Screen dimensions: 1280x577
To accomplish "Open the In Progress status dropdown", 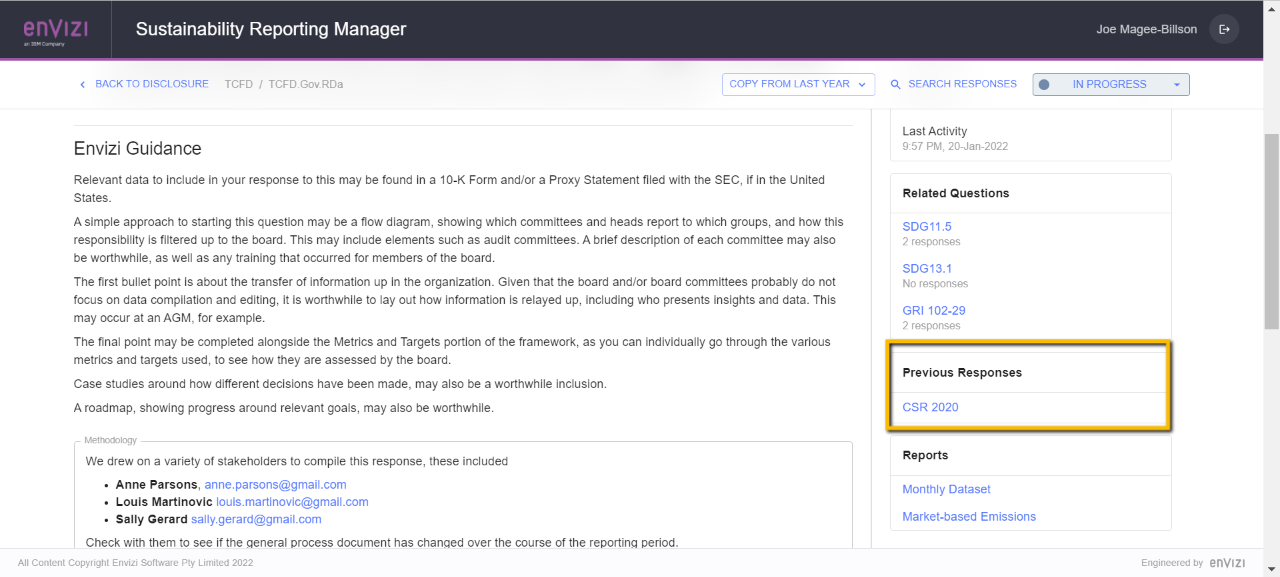I will (x=1111, y=85).
